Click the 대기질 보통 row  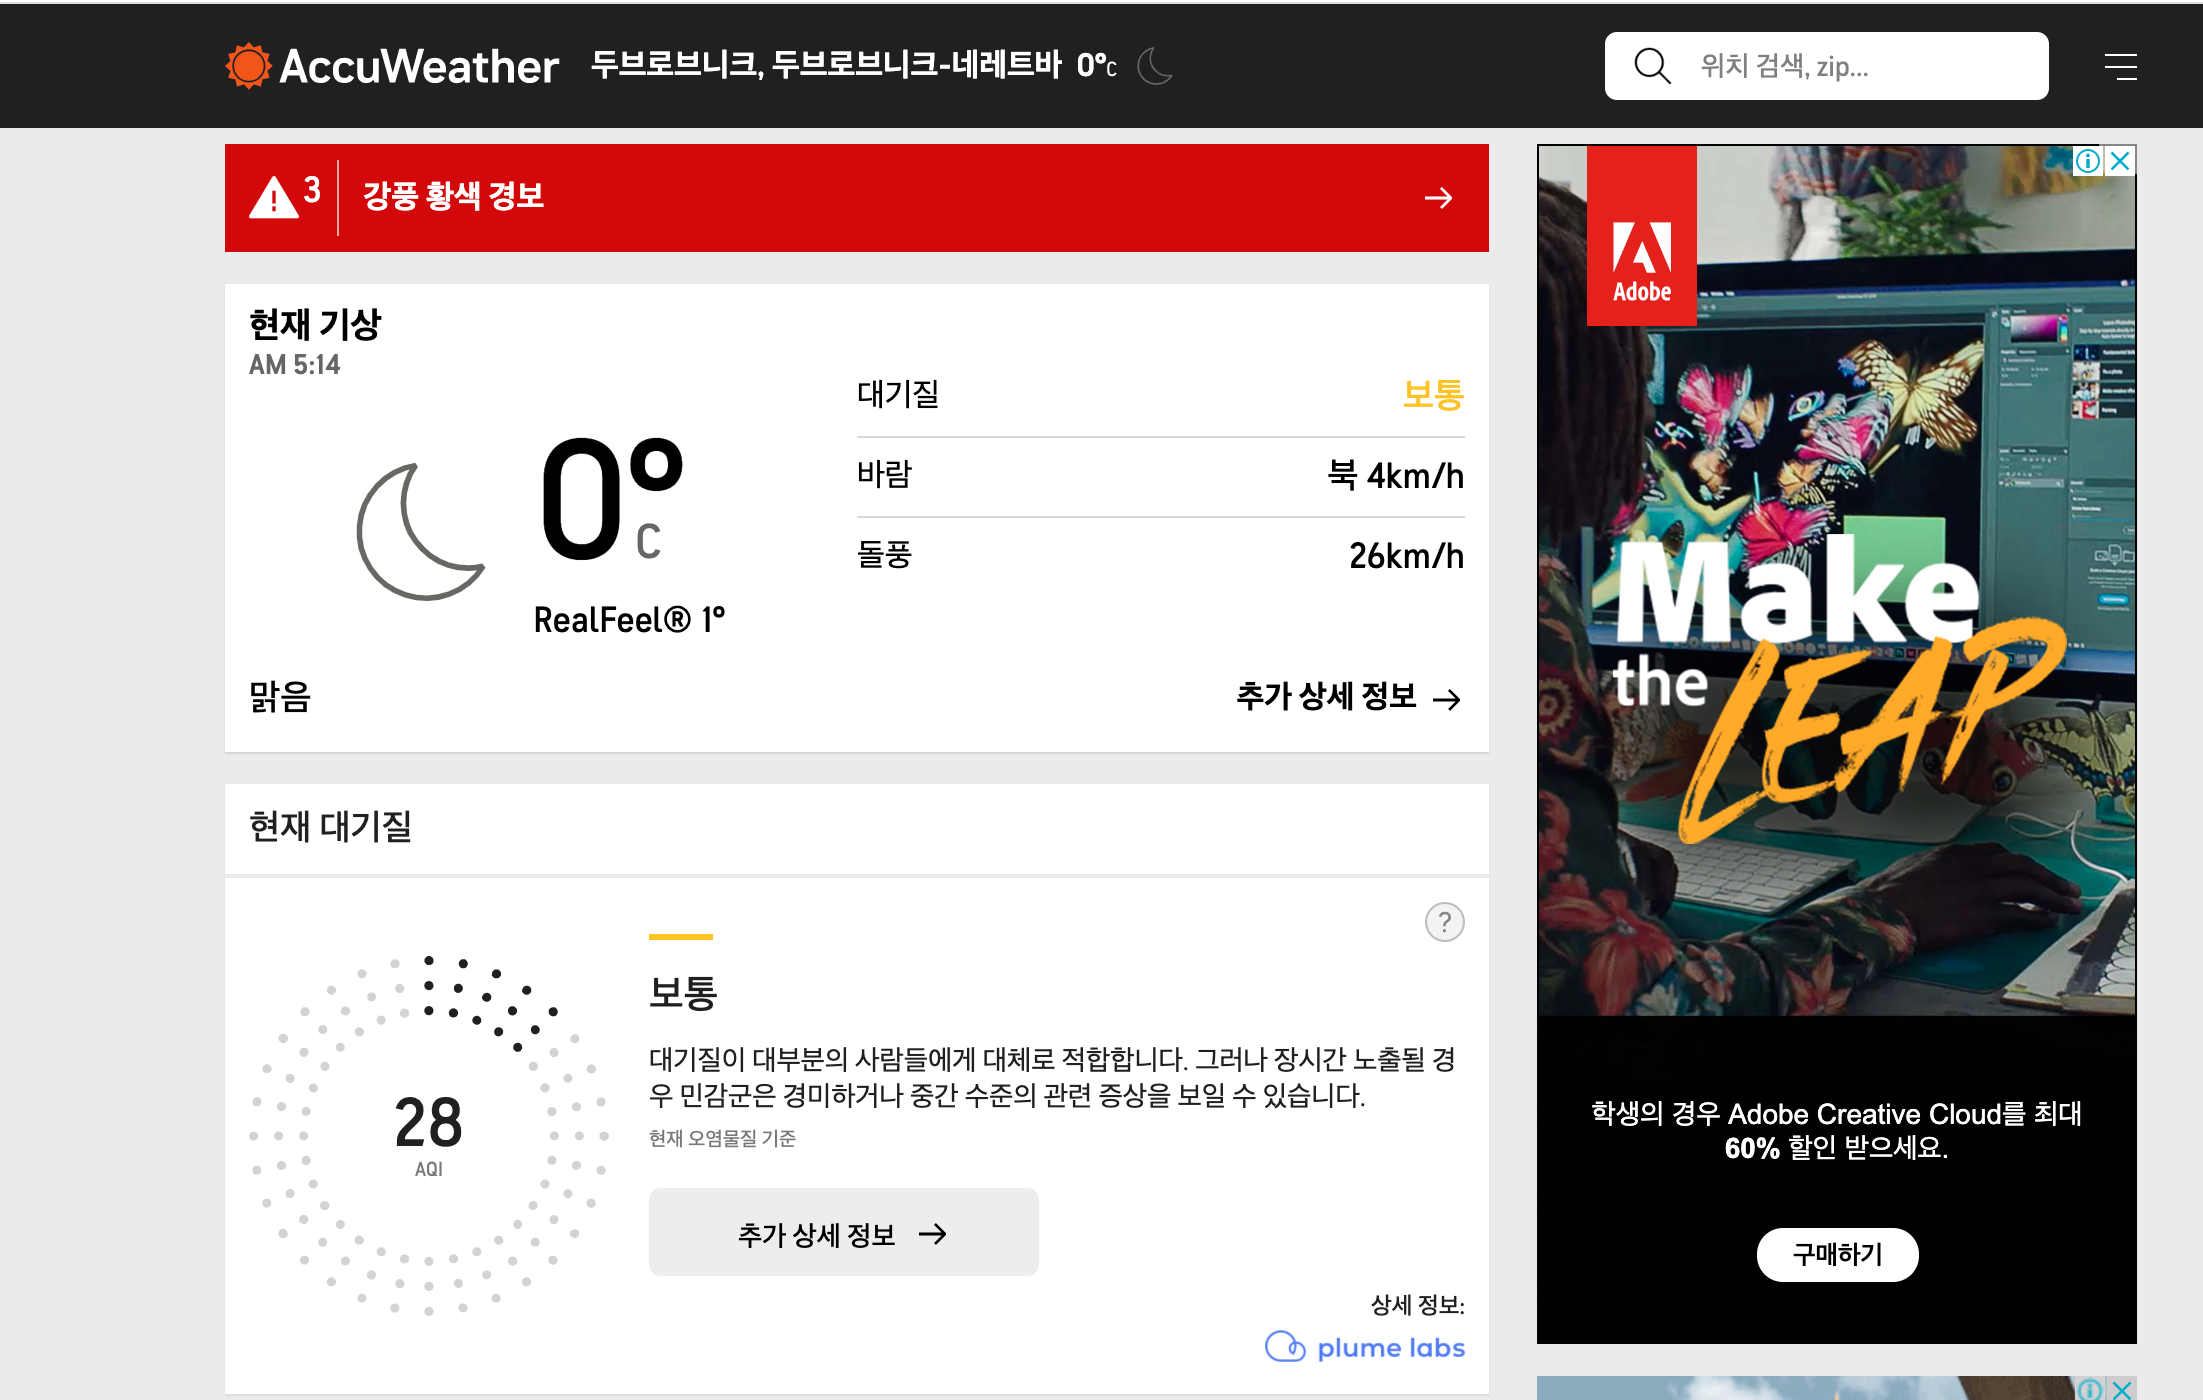1160,395
